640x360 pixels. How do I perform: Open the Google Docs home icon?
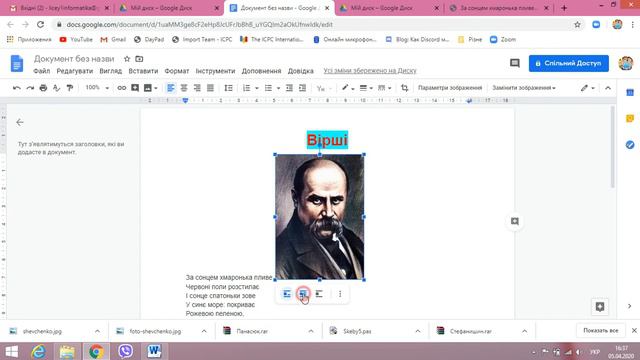17,64
